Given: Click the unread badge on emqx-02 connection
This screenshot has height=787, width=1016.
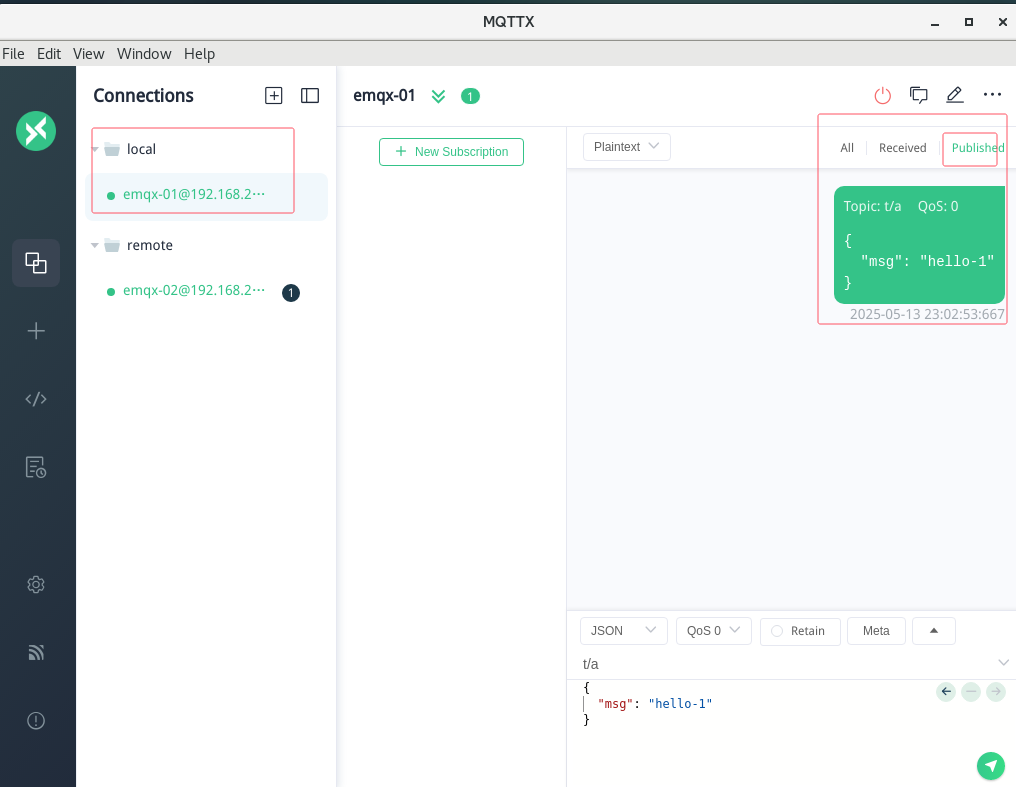Looking at the screenshot, I should pyautogui.click(x=291, y=293).
